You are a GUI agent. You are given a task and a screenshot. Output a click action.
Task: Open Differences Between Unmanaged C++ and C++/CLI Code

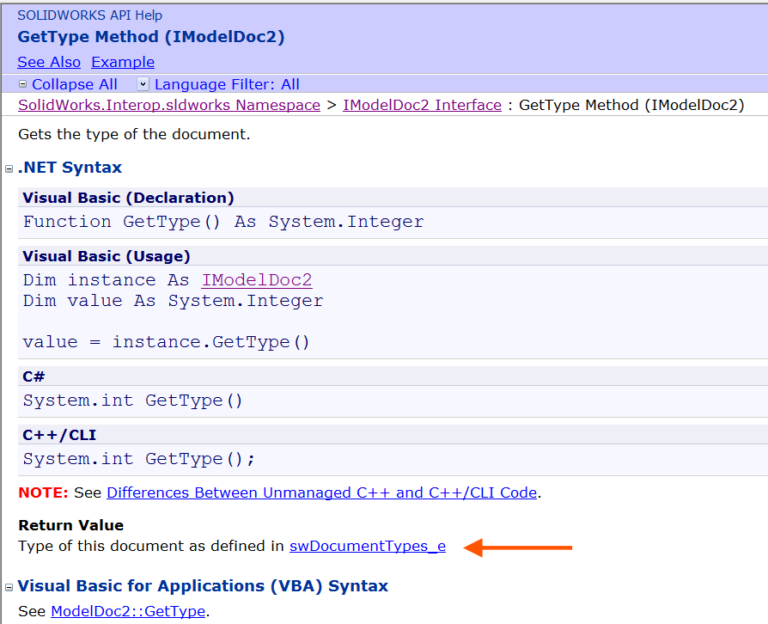tap(322, 493)
